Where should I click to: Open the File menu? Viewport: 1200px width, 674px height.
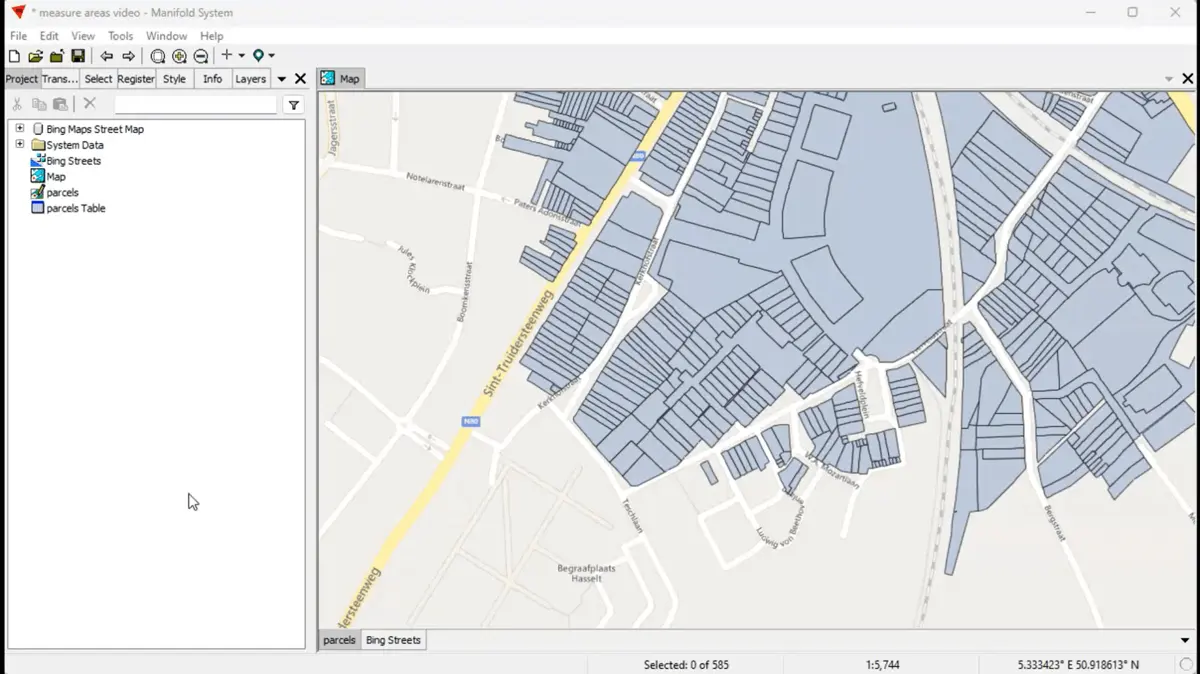tap(18, 36)
